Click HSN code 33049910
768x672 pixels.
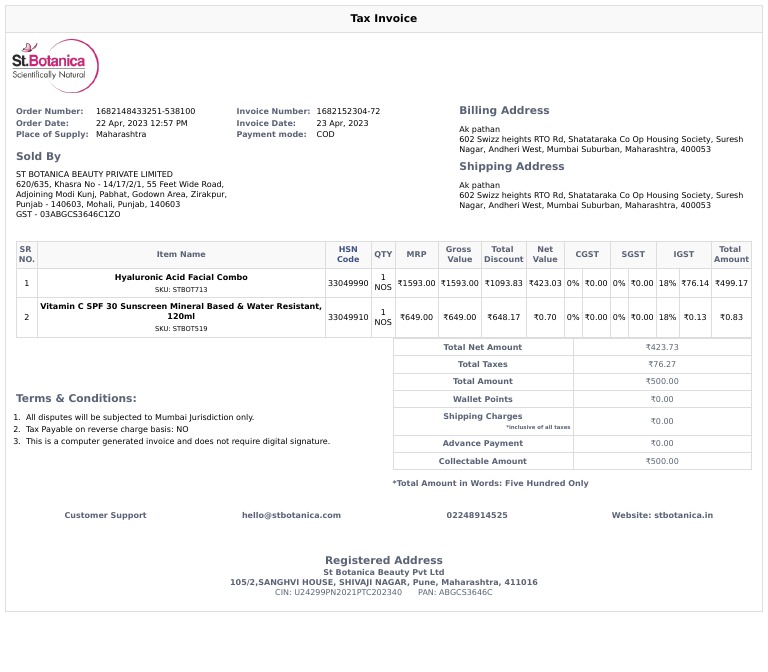click(348, 317)
